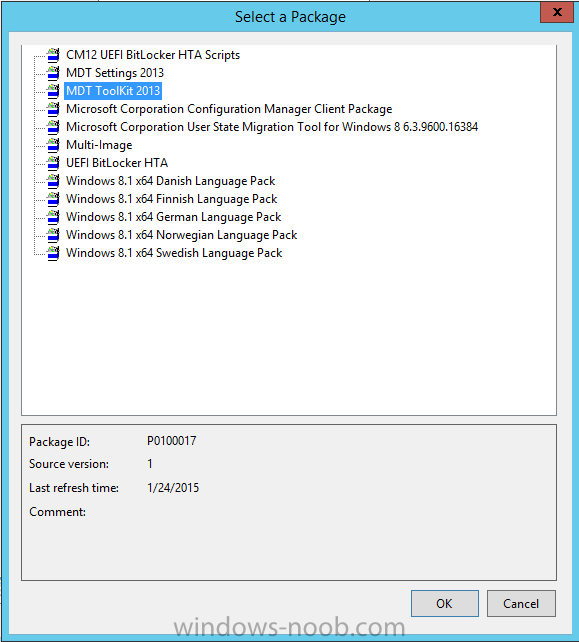Click icon beside Swedish Language Pack
The image size is (579, 642).
[x=53, y=253]
